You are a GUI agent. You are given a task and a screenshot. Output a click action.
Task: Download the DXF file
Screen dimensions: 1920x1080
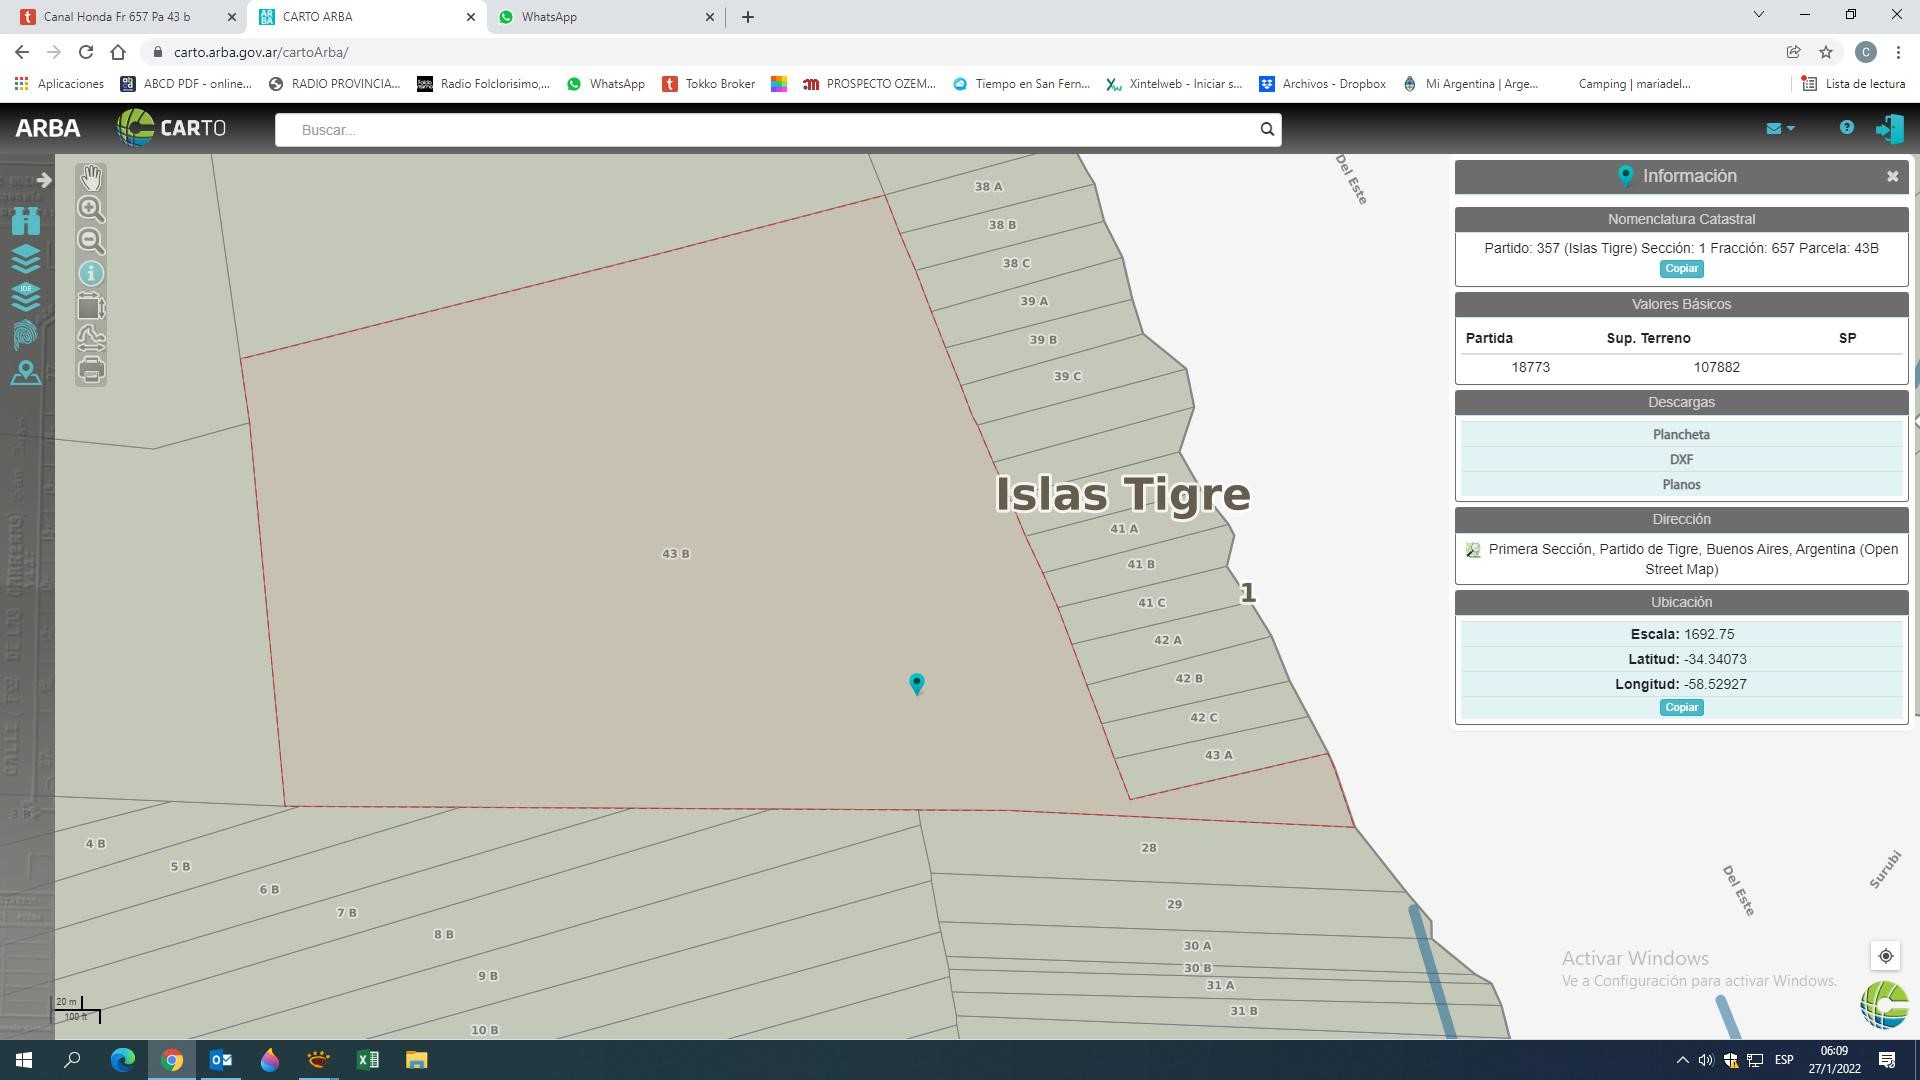coord(1681,459)
